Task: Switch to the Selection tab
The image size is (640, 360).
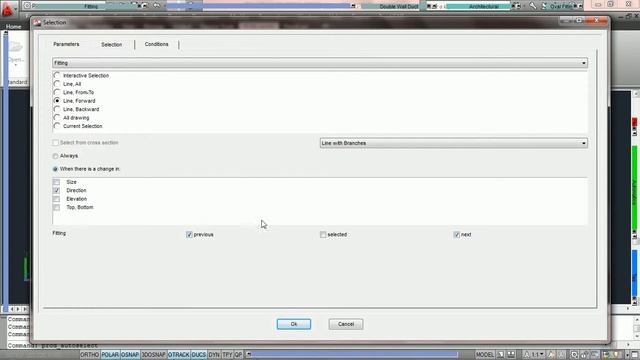Action: (x=111, y=44)
